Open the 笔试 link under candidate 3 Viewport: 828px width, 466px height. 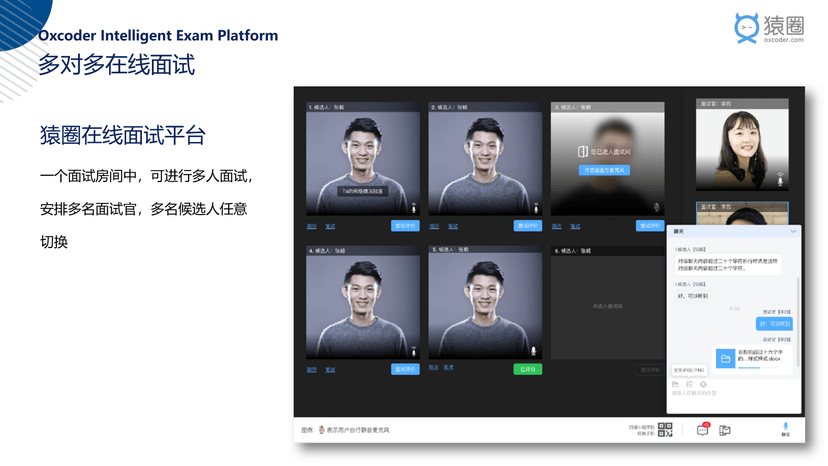pyautogui.click(x=575, y=226)
